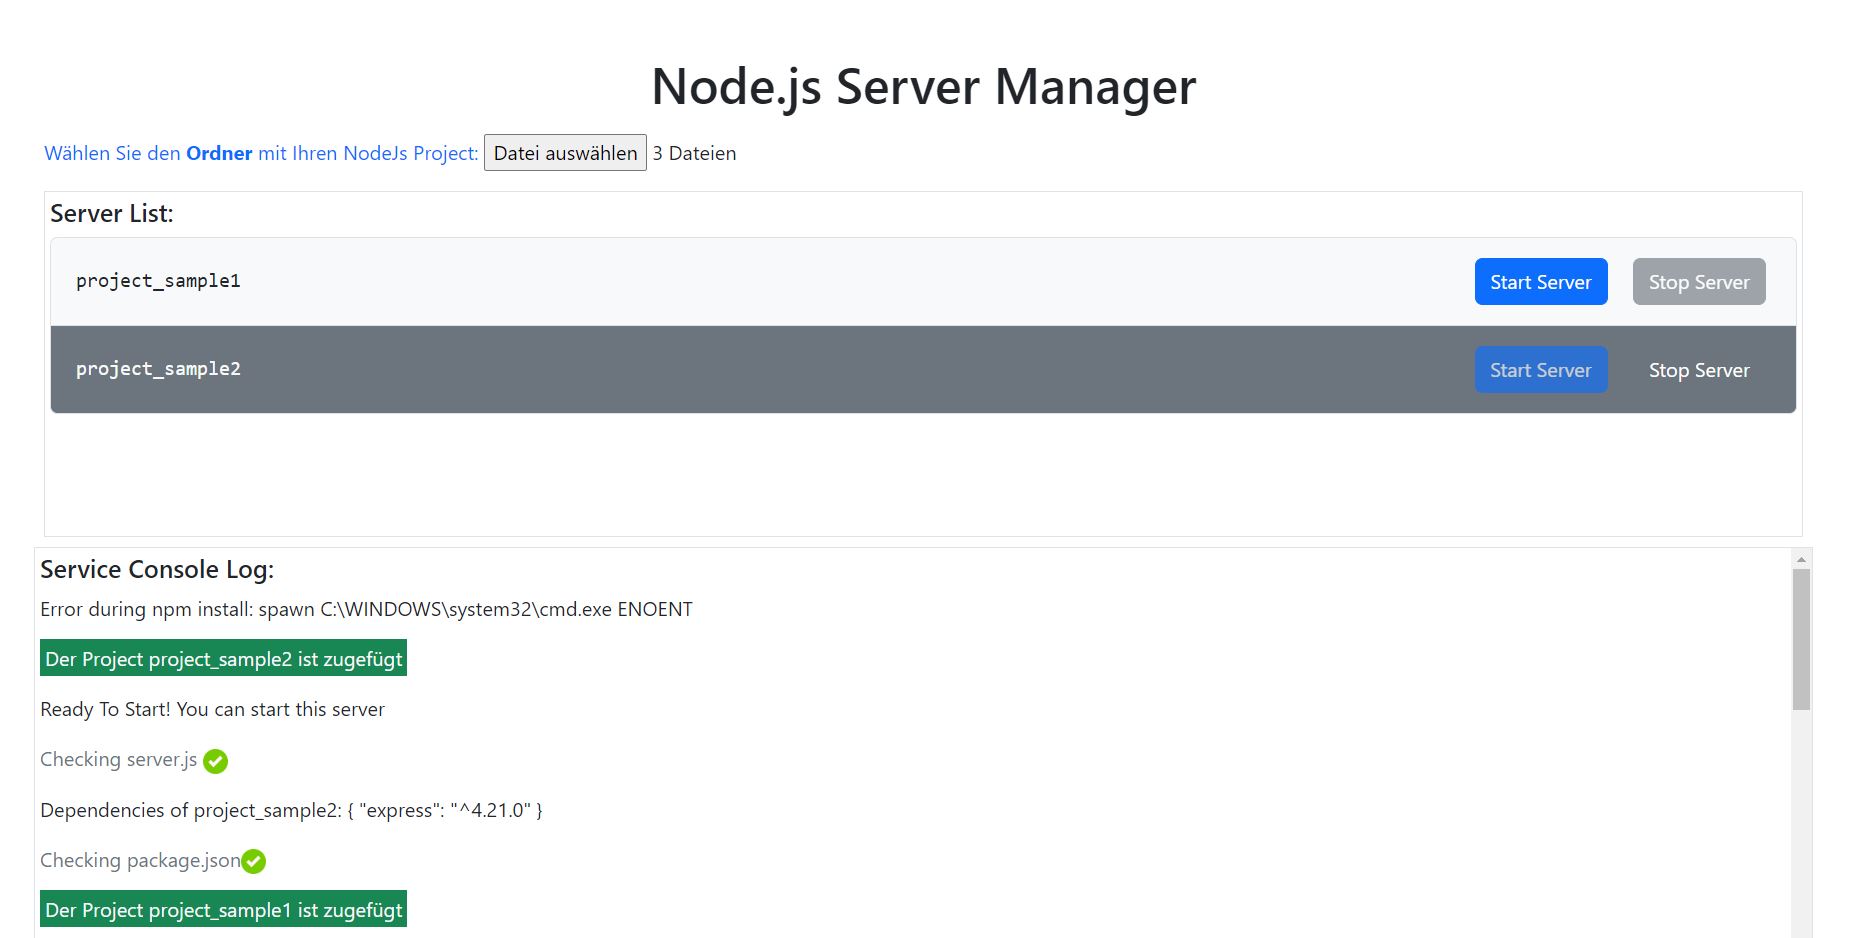Start Server for project_sample2

(x=1540, y=370)
